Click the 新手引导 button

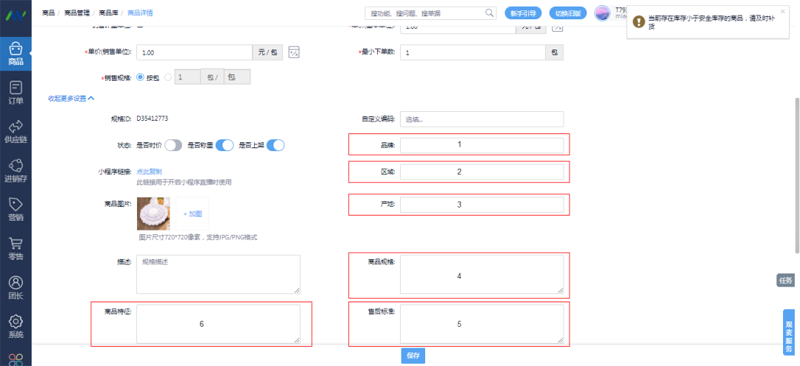[x=523, y=13]
